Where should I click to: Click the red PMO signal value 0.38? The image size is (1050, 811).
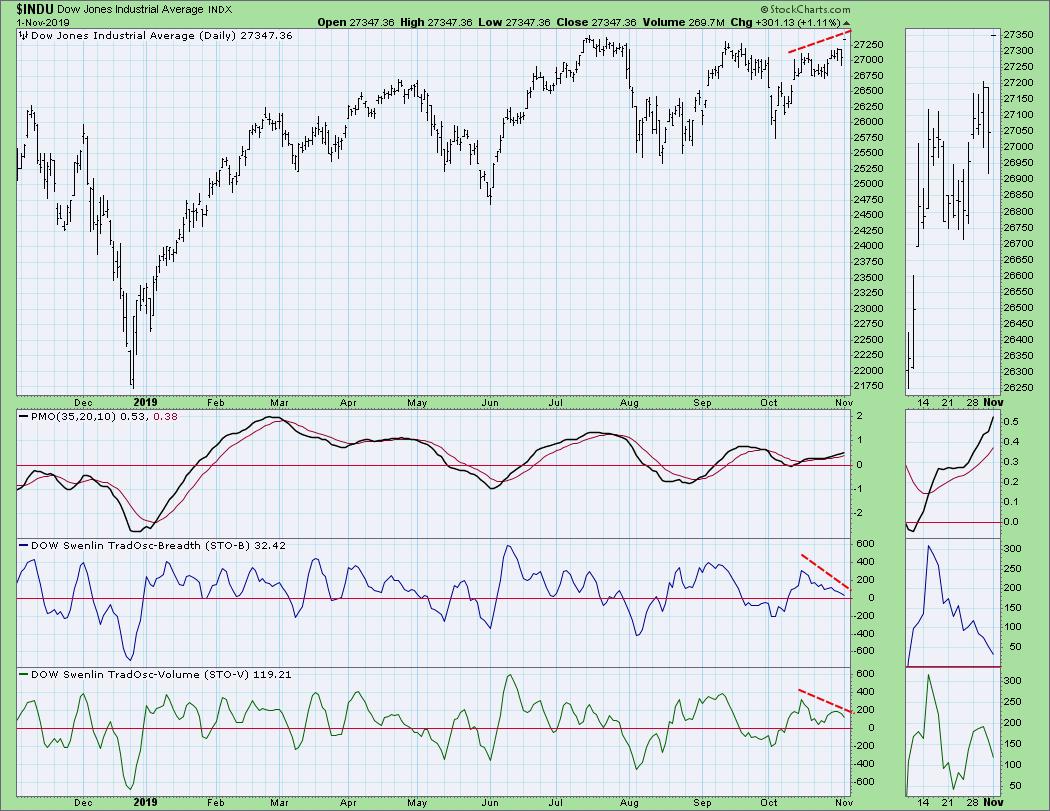165,417
